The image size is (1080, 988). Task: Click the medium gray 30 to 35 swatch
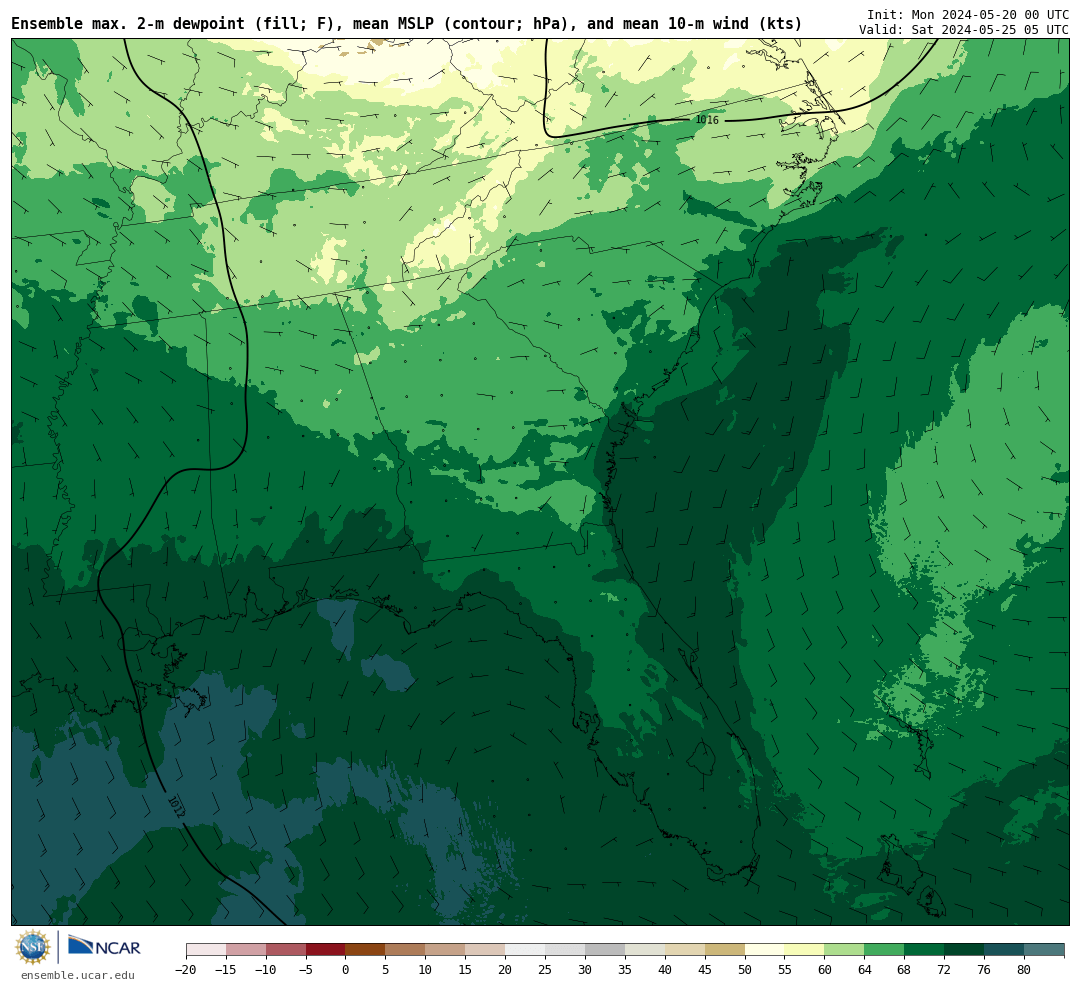(x=605, y=950)
